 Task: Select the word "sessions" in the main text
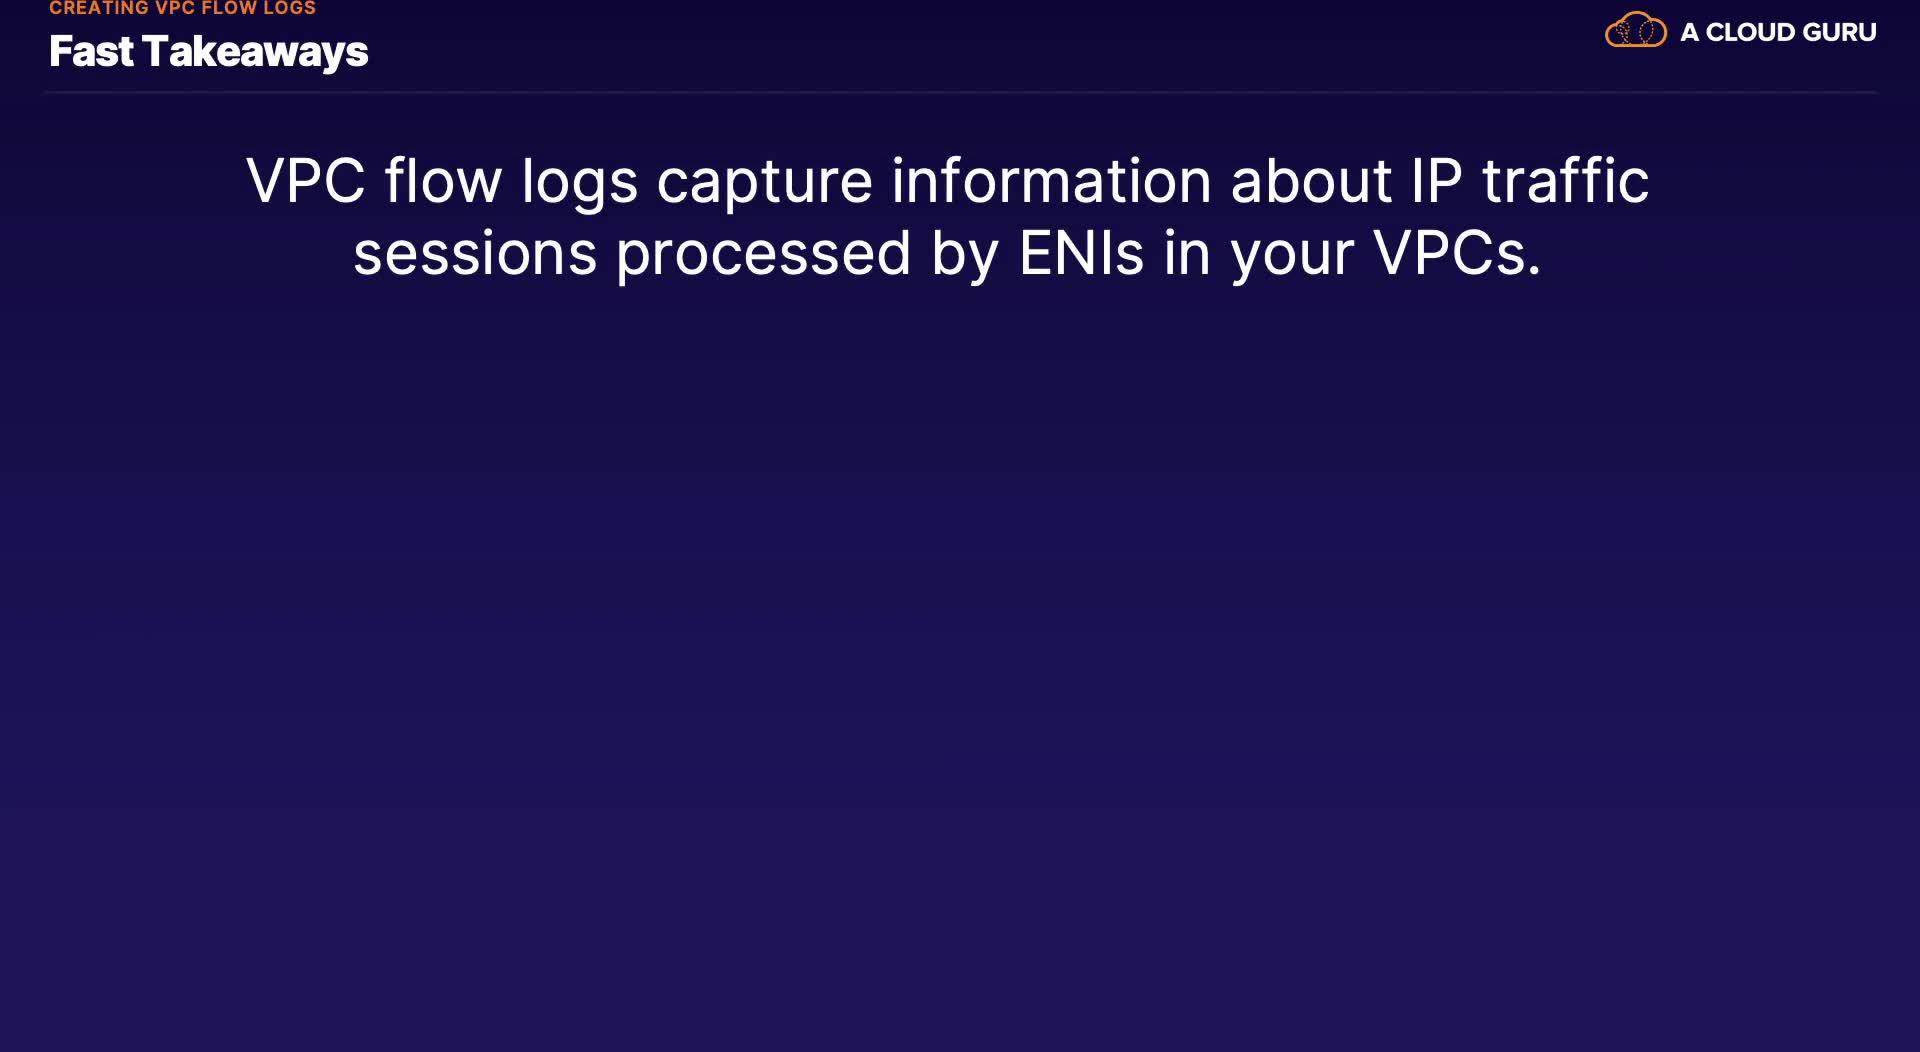(x=475, y=254)
